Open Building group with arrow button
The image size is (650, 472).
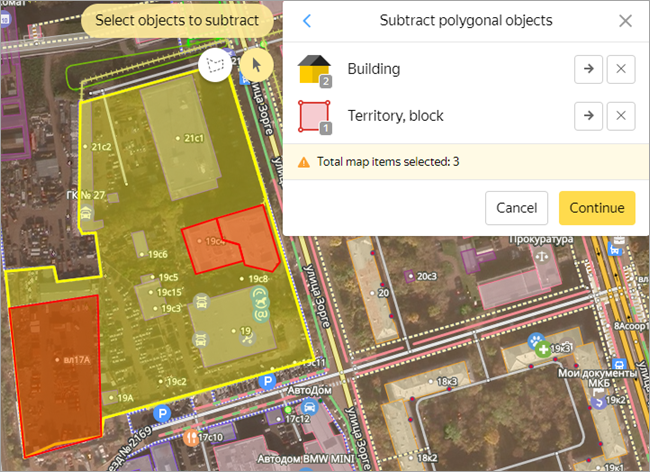(589, 69)
